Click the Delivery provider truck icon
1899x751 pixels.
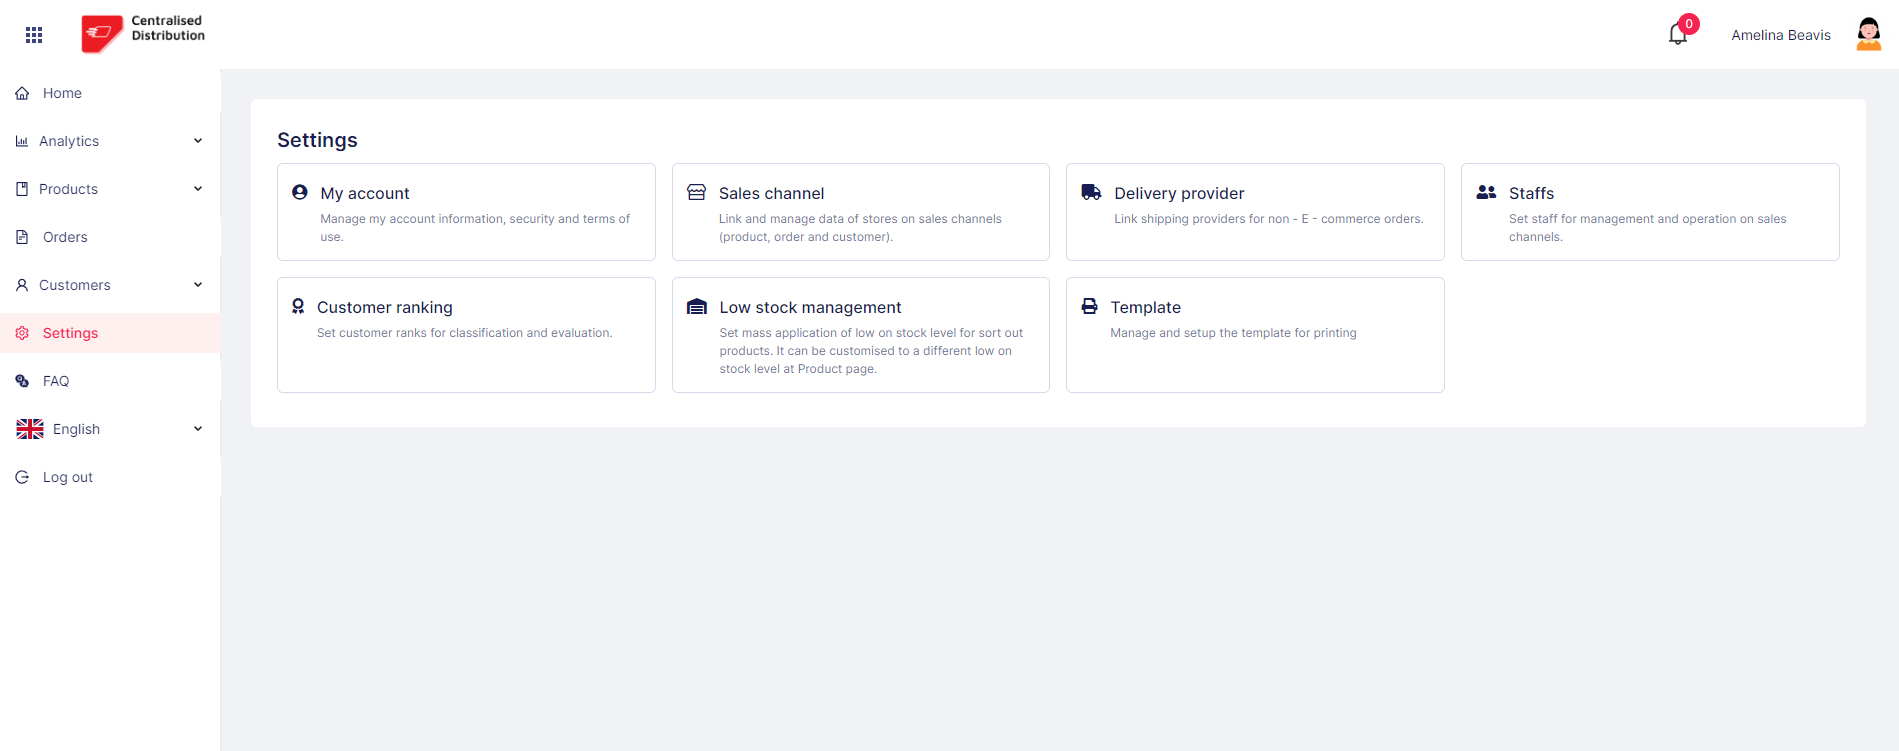1091,193
